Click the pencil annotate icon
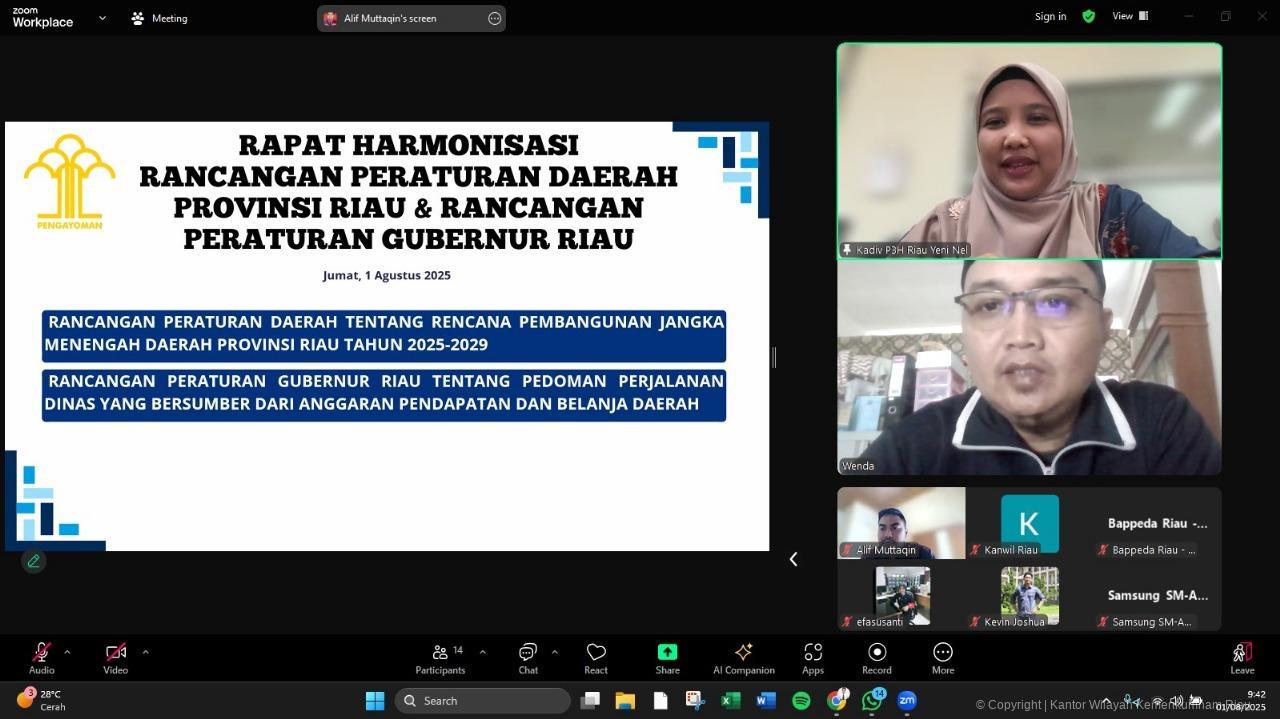The image size is (1280, 719). 34,561
